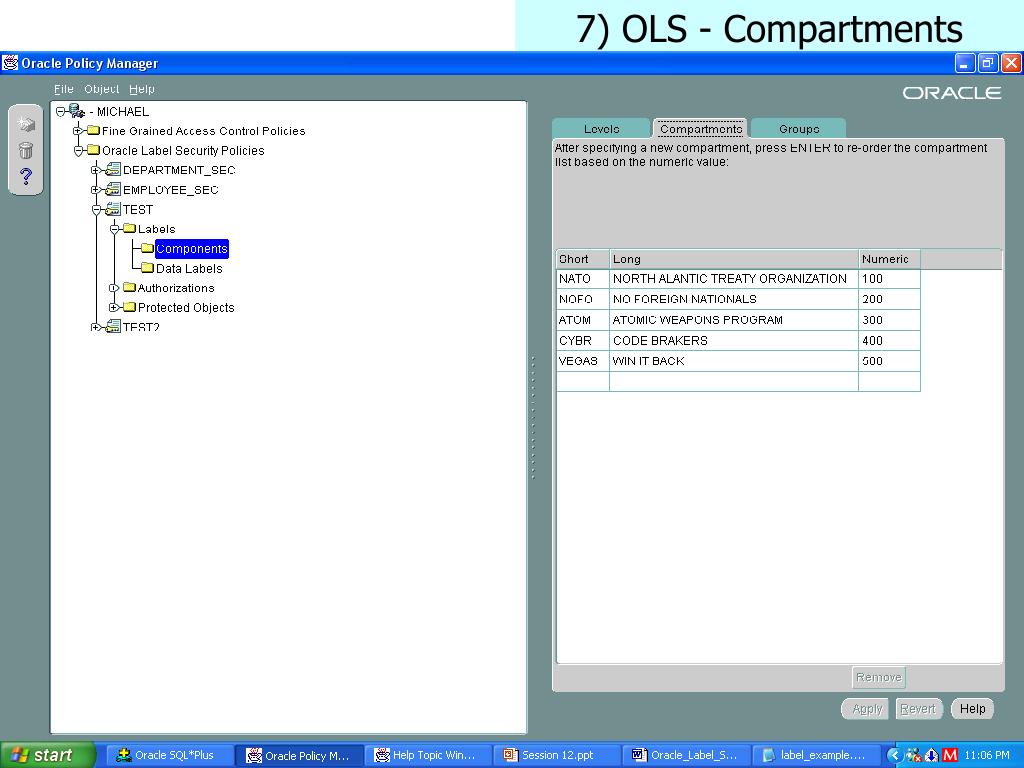Click the empty Short cell in new row
Image resolution: width=1024 pixels, height=768 pixels.
pos(583,381)
